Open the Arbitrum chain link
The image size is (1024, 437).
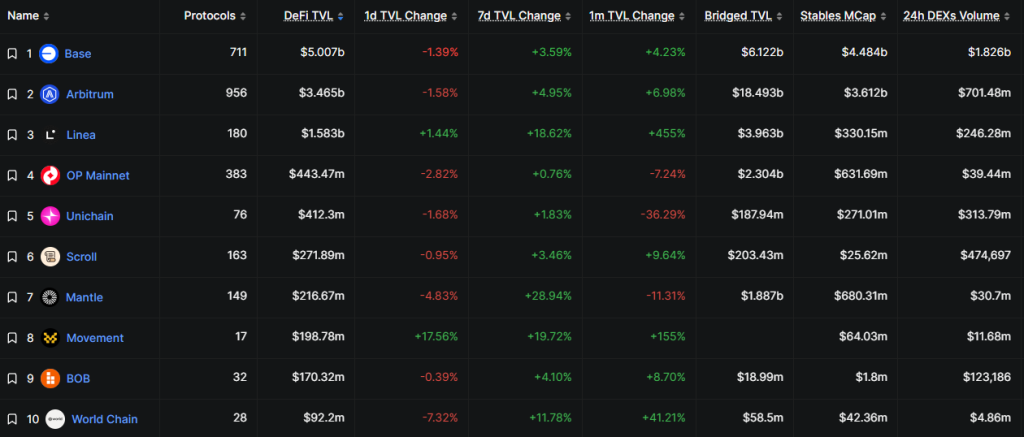91,94
